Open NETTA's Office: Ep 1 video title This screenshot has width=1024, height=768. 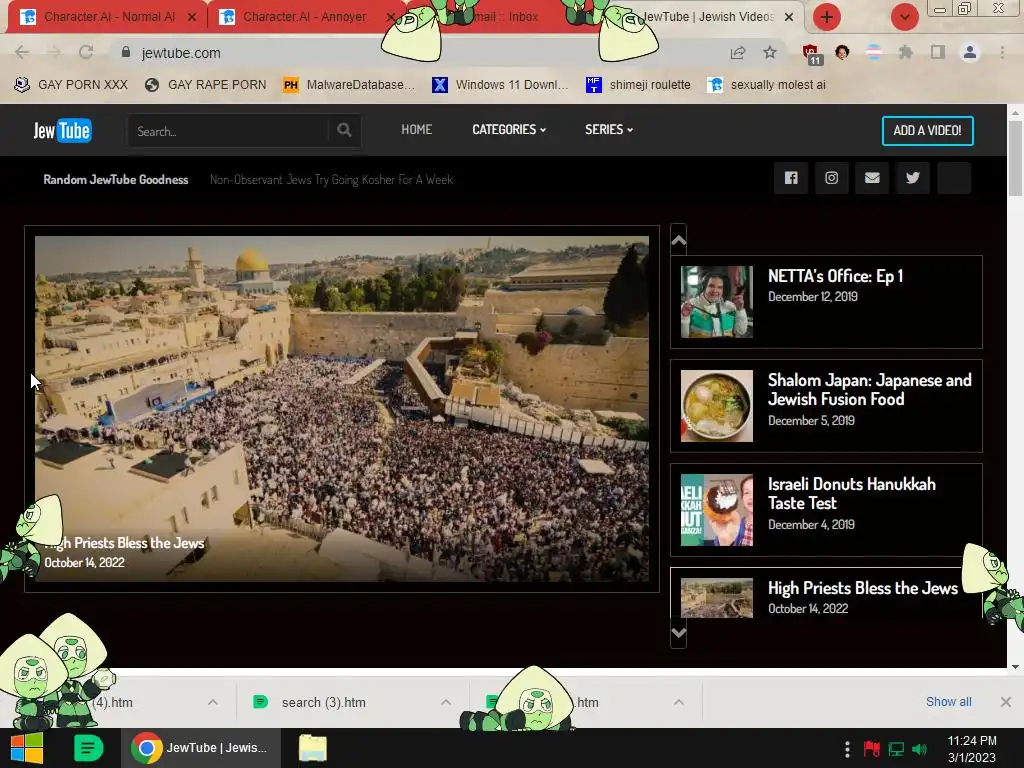click(x=835, y=276)
